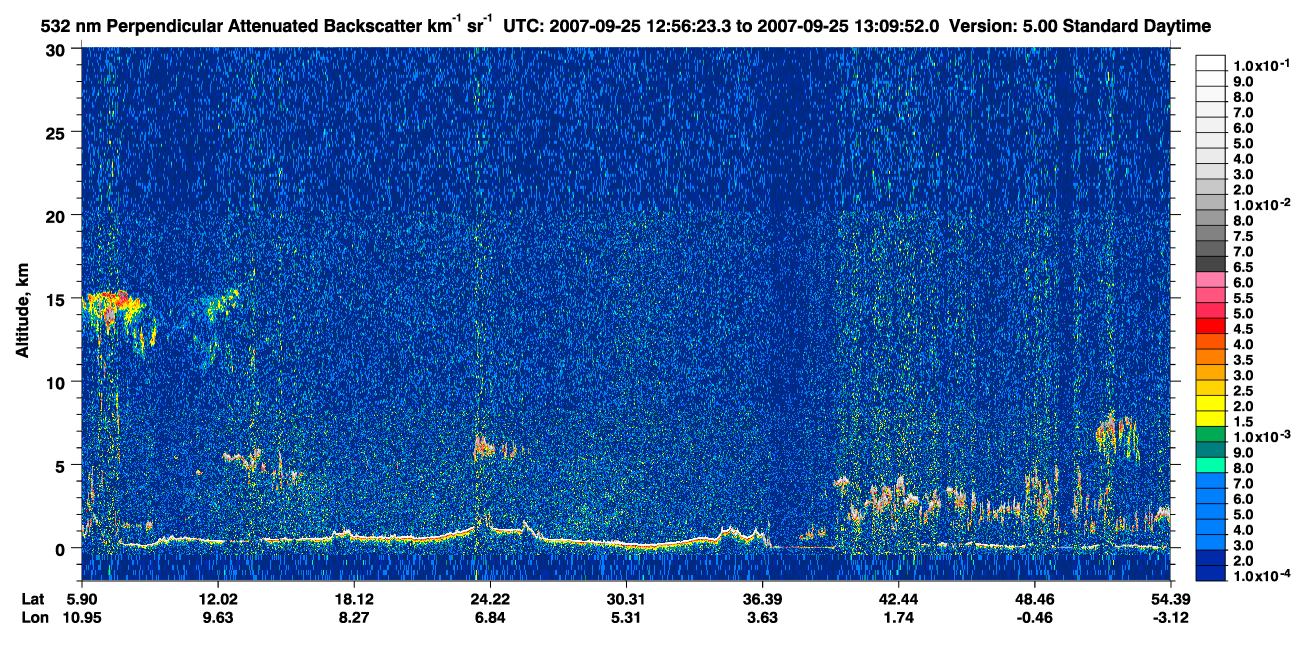
Task: Click the darkest blue swatch beside 1.0x10-4
Action: tap(1211, 575)
